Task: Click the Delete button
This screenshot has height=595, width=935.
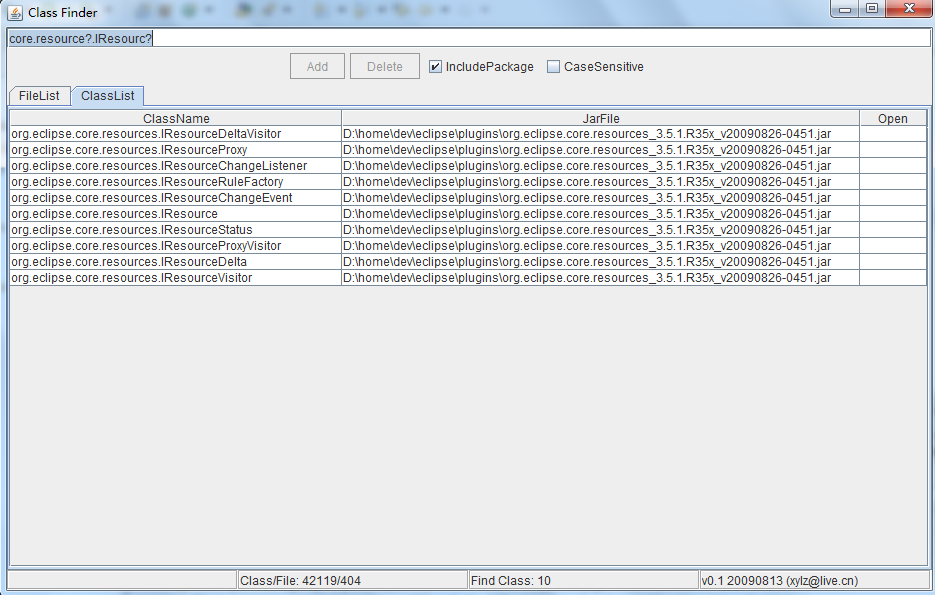Action: pyautogui.click(x=385, y=66)
